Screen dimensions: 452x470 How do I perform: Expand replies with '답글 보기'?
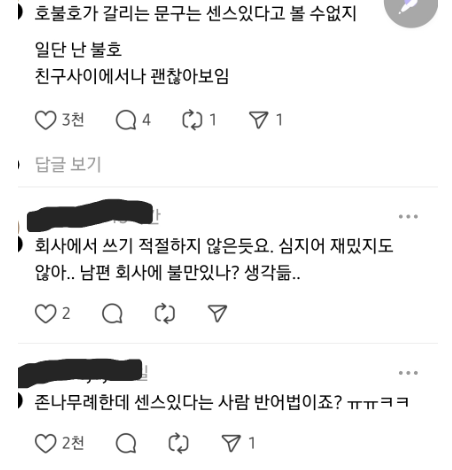pyautogui.click(x=68, y=164)
